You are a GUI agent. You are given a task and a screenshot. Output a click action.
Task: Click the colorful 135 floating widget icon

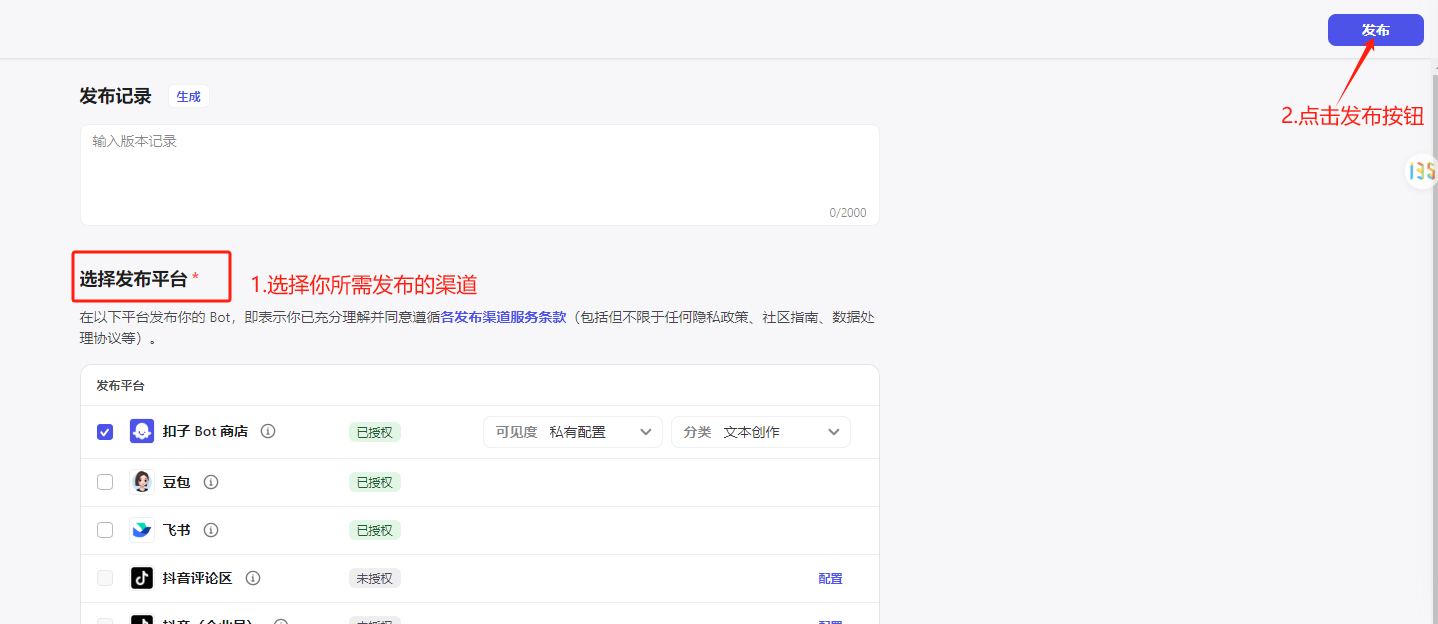tap(1421, 171)
